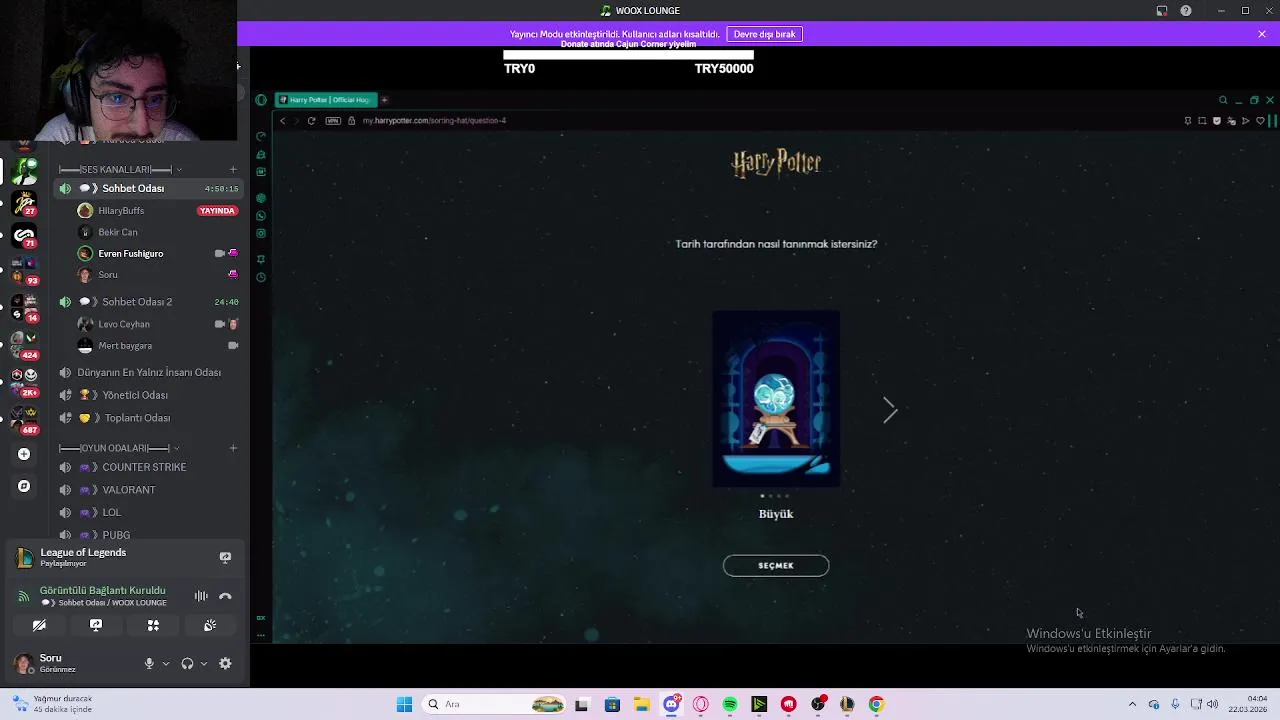Reload the Harry Potter page

[x=311, y=121]
